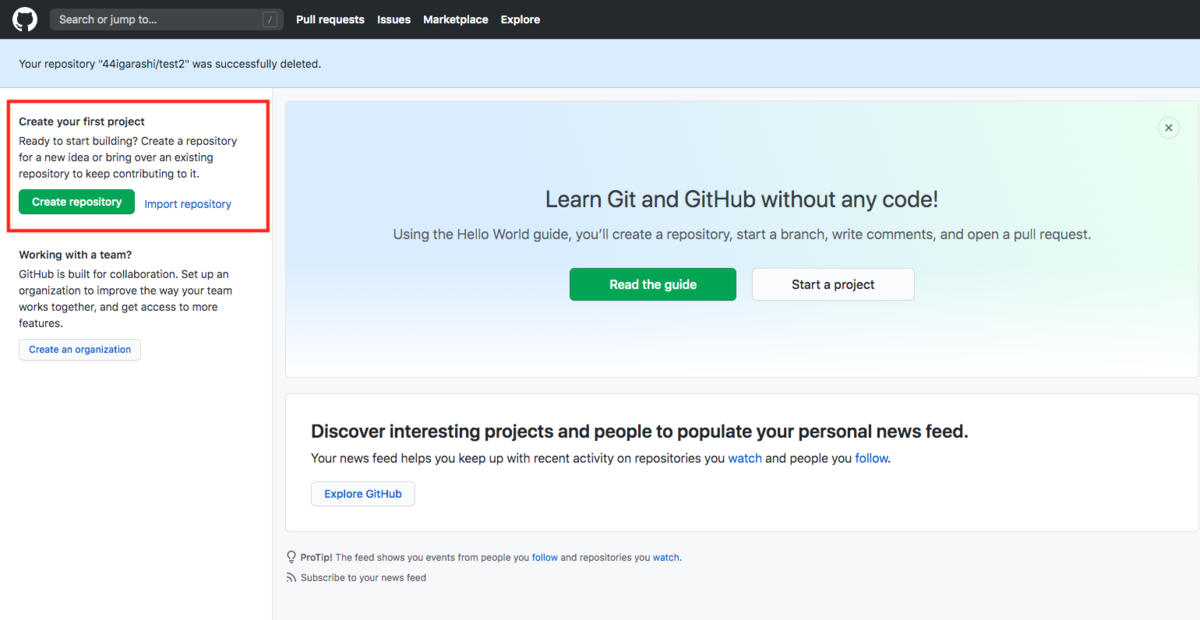Click the 'Create your first project' heading

point(82,122)
